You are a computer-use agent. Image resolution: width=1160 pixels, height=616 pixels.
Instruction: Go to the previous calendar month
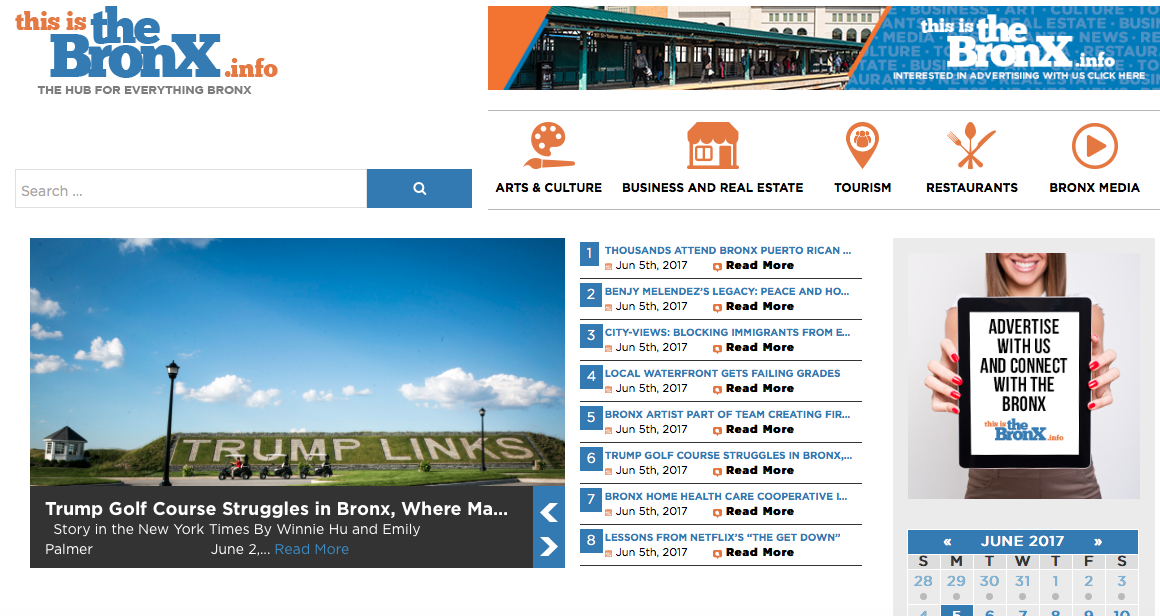tap(947, 542)
